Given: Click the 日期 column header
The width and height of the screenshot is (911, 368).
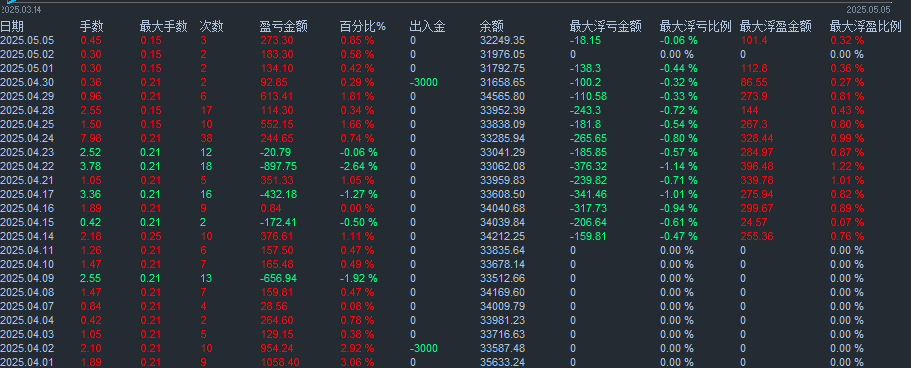Looking at the screenshot, I should (x=12, y=26).
